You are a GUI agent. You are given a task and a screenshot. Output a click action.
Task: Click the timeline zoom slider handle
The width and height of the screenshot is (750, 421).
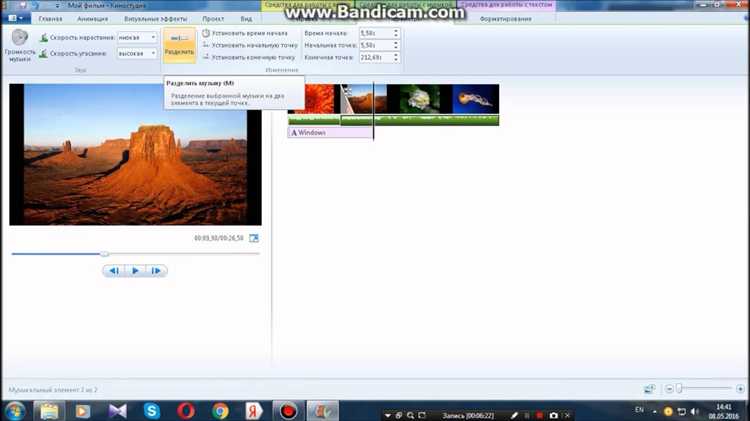click(679, 389)
